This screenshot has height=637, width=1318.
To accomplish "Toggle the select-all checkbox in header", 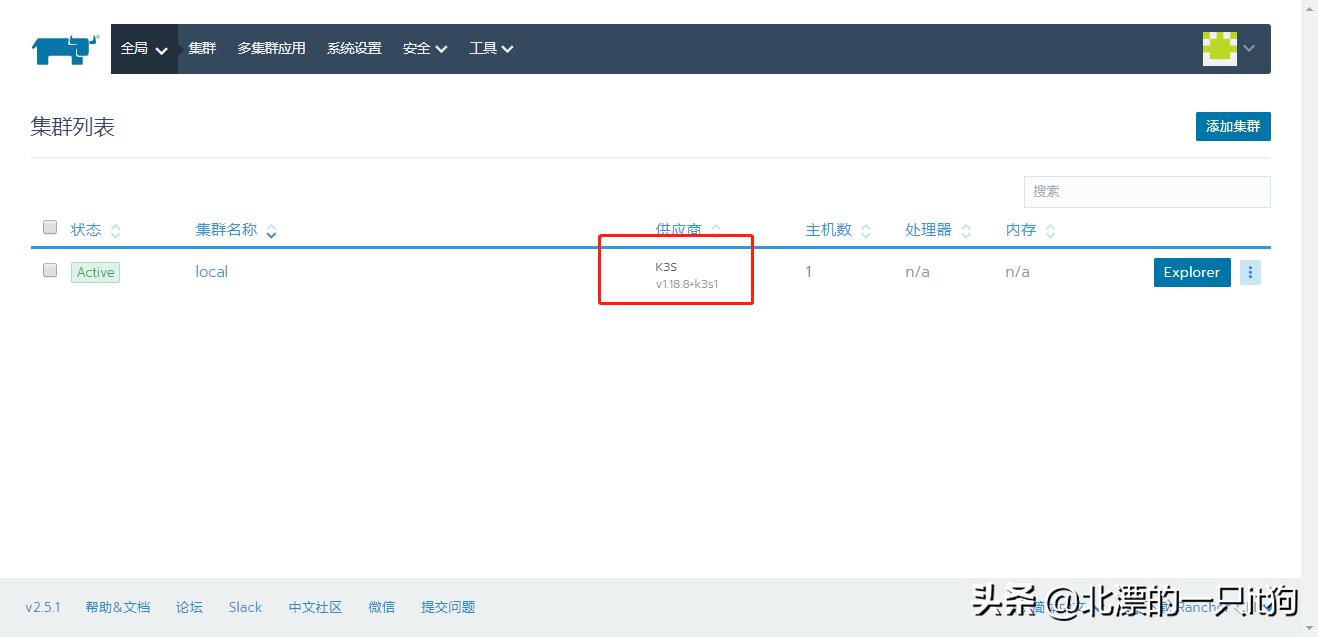I will (x=50, y=227).
